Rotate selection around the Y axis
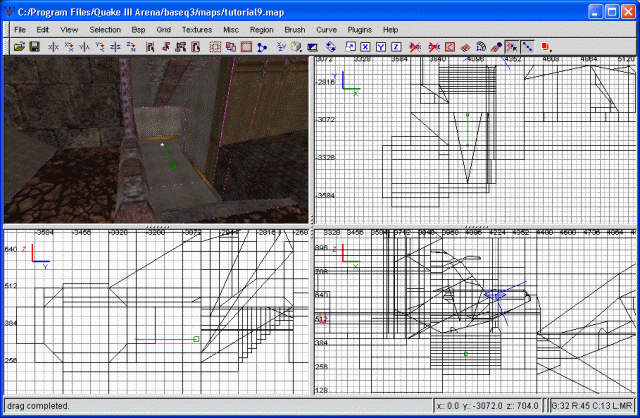The image size is (640, 418). point(100,47)
